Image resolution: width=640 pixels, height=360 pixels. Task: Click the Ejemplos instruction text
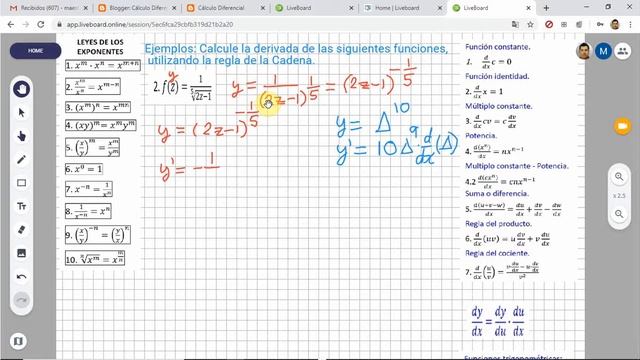pyautogui.click(x=296, y=54)
